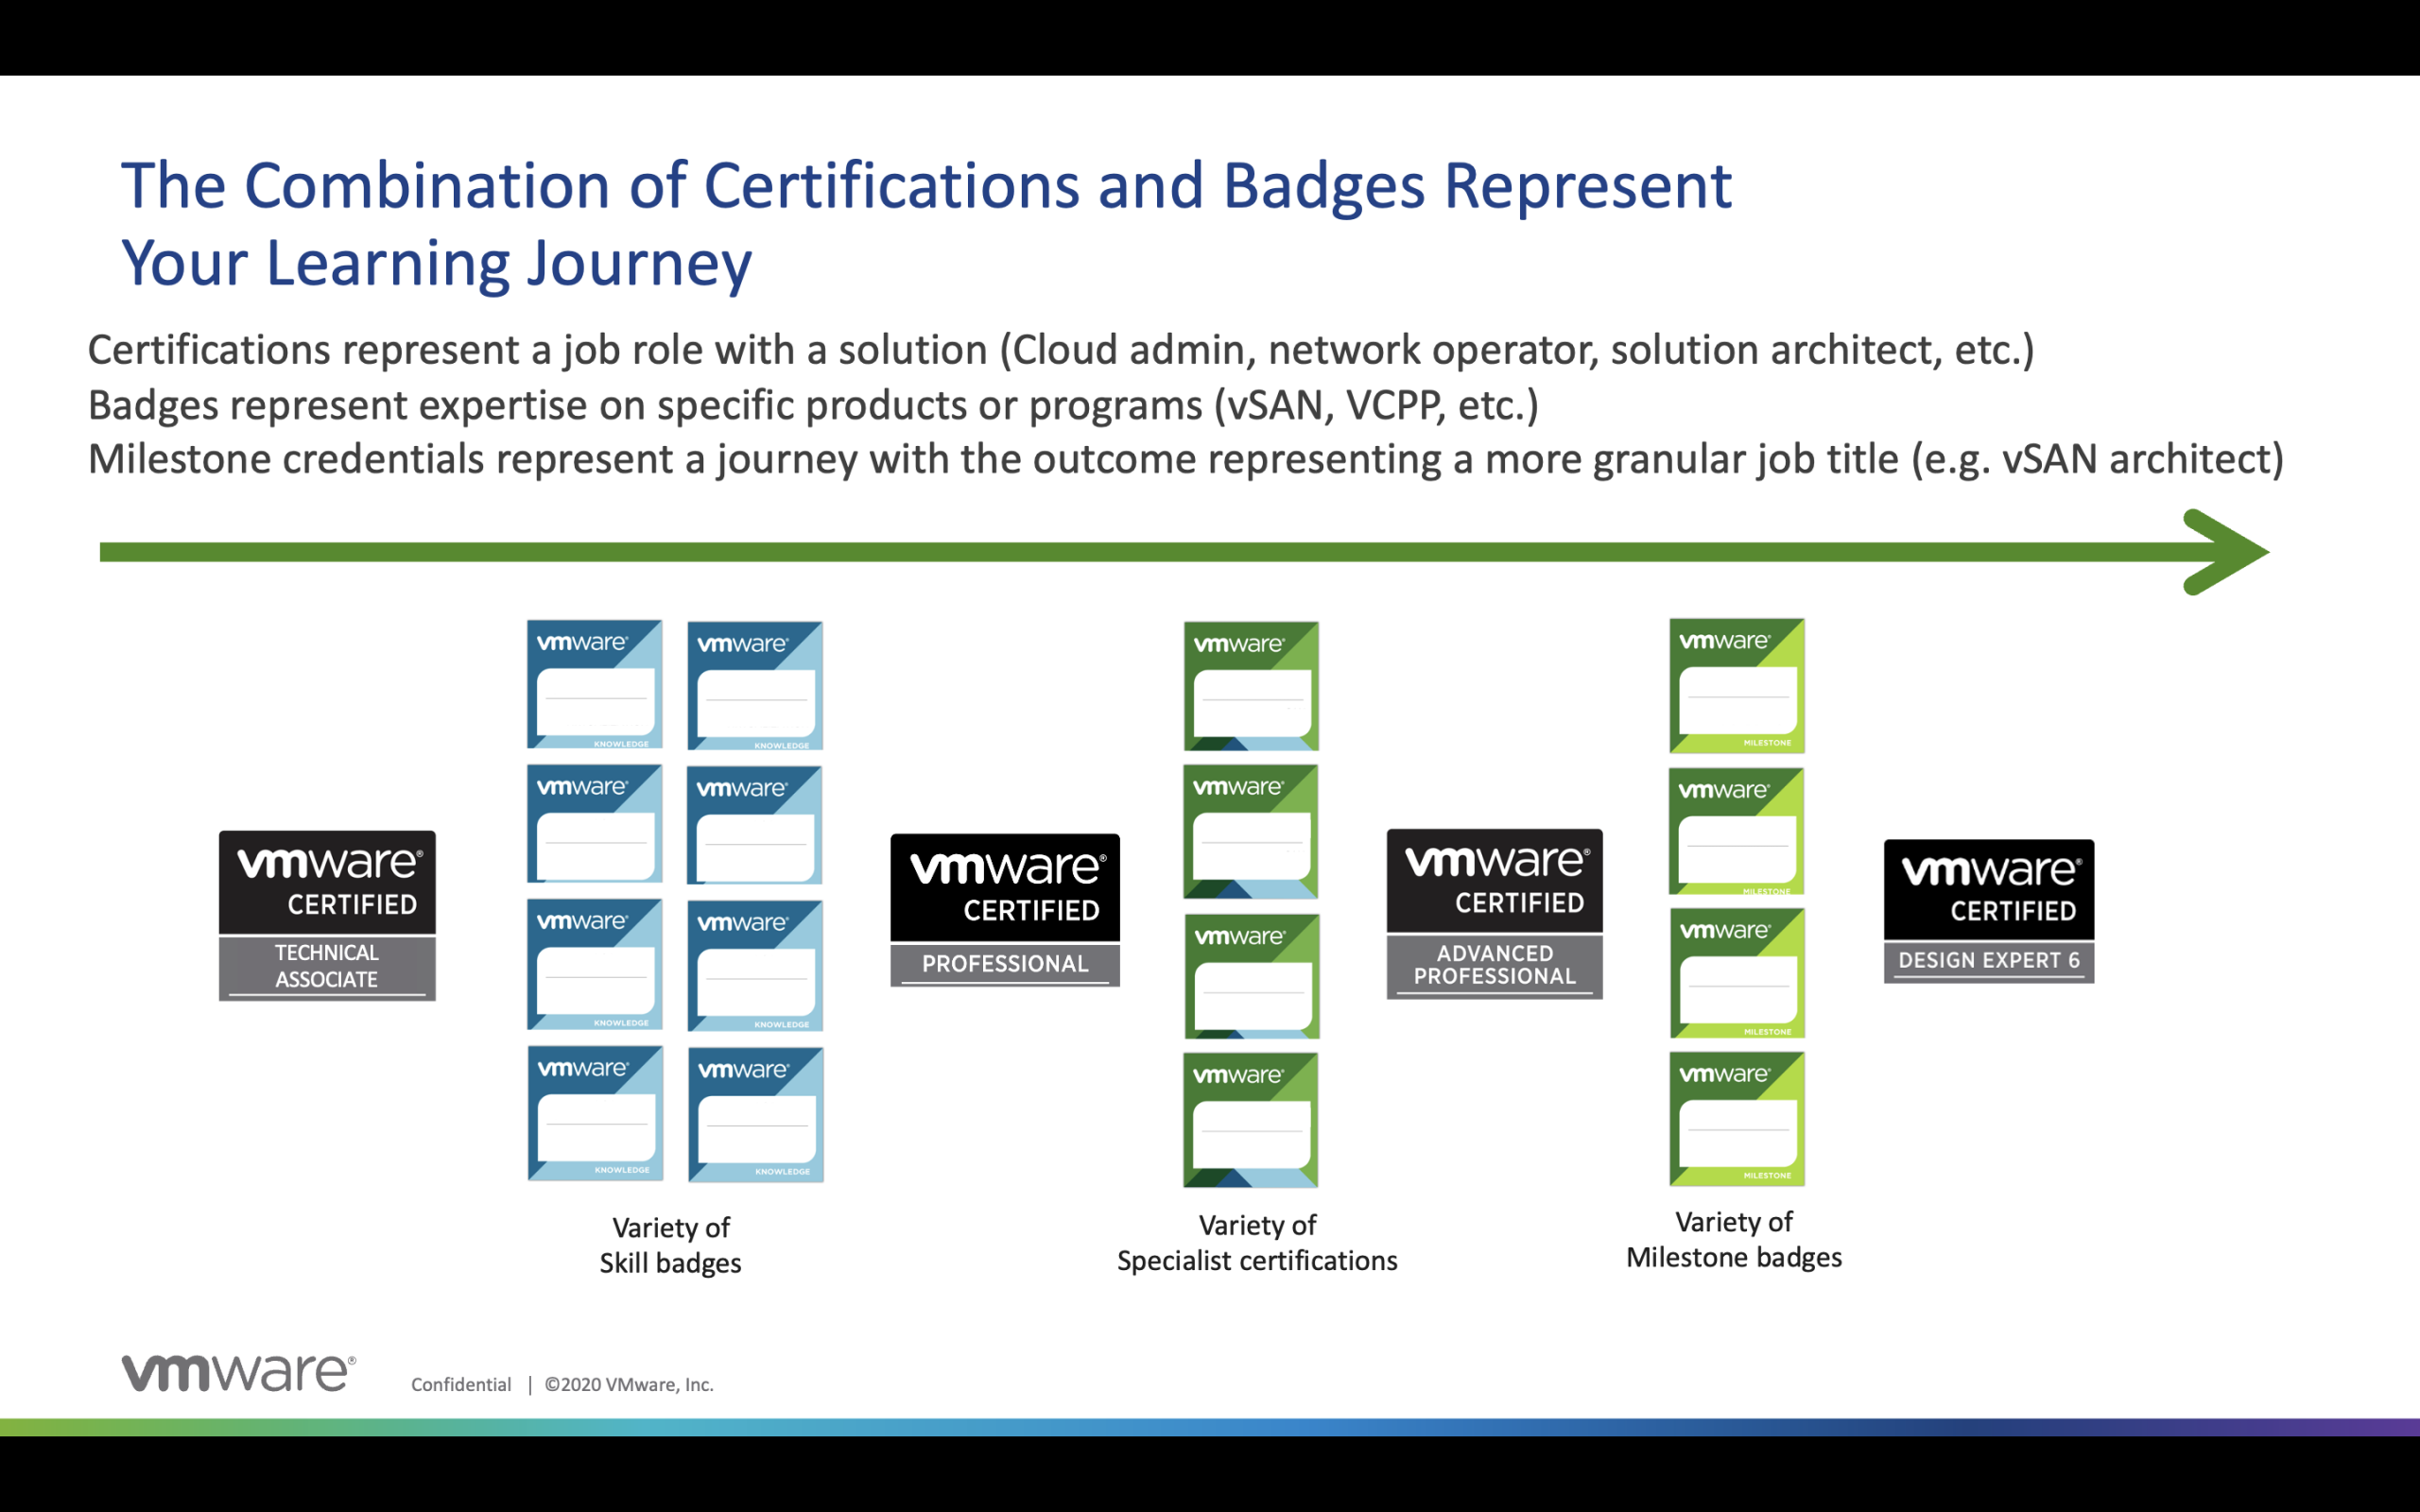The width and height of the screenshot is (2420, 1512).
Task: Click the topmost green Specialist certification badge
Action: 1251,685
